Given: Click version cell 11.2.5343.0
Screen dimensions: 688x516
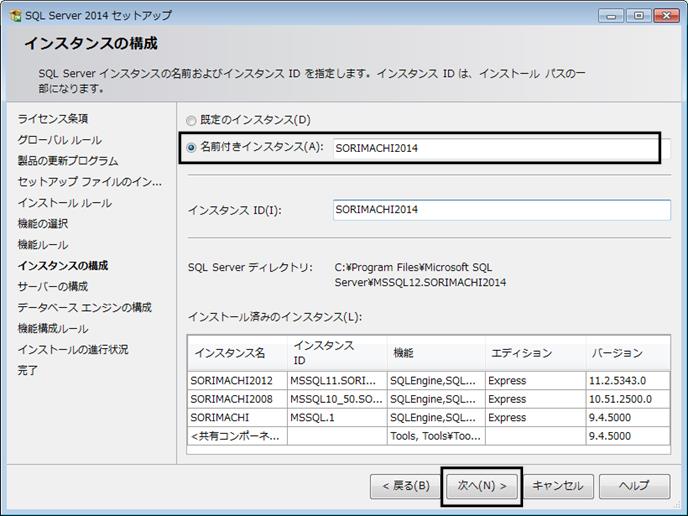Looking at the screenshot, I should pyautogui.click(x=628, y=381).
